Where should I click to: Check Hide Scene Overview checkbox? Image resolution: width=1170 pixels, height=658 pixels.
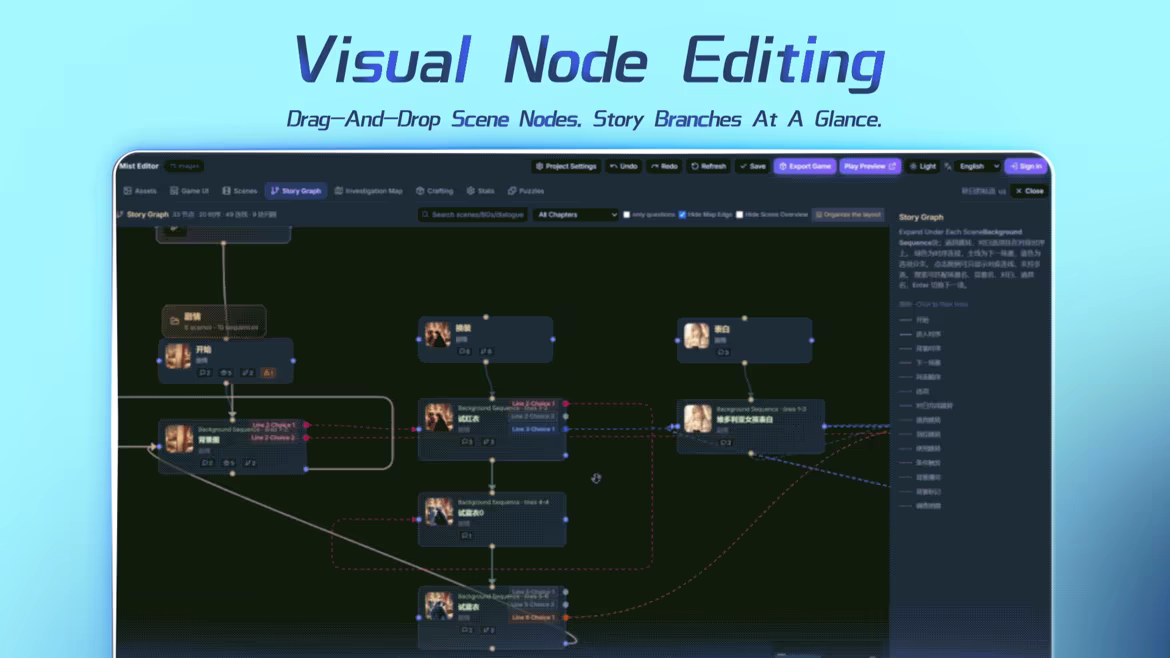[x=739, y=215]
